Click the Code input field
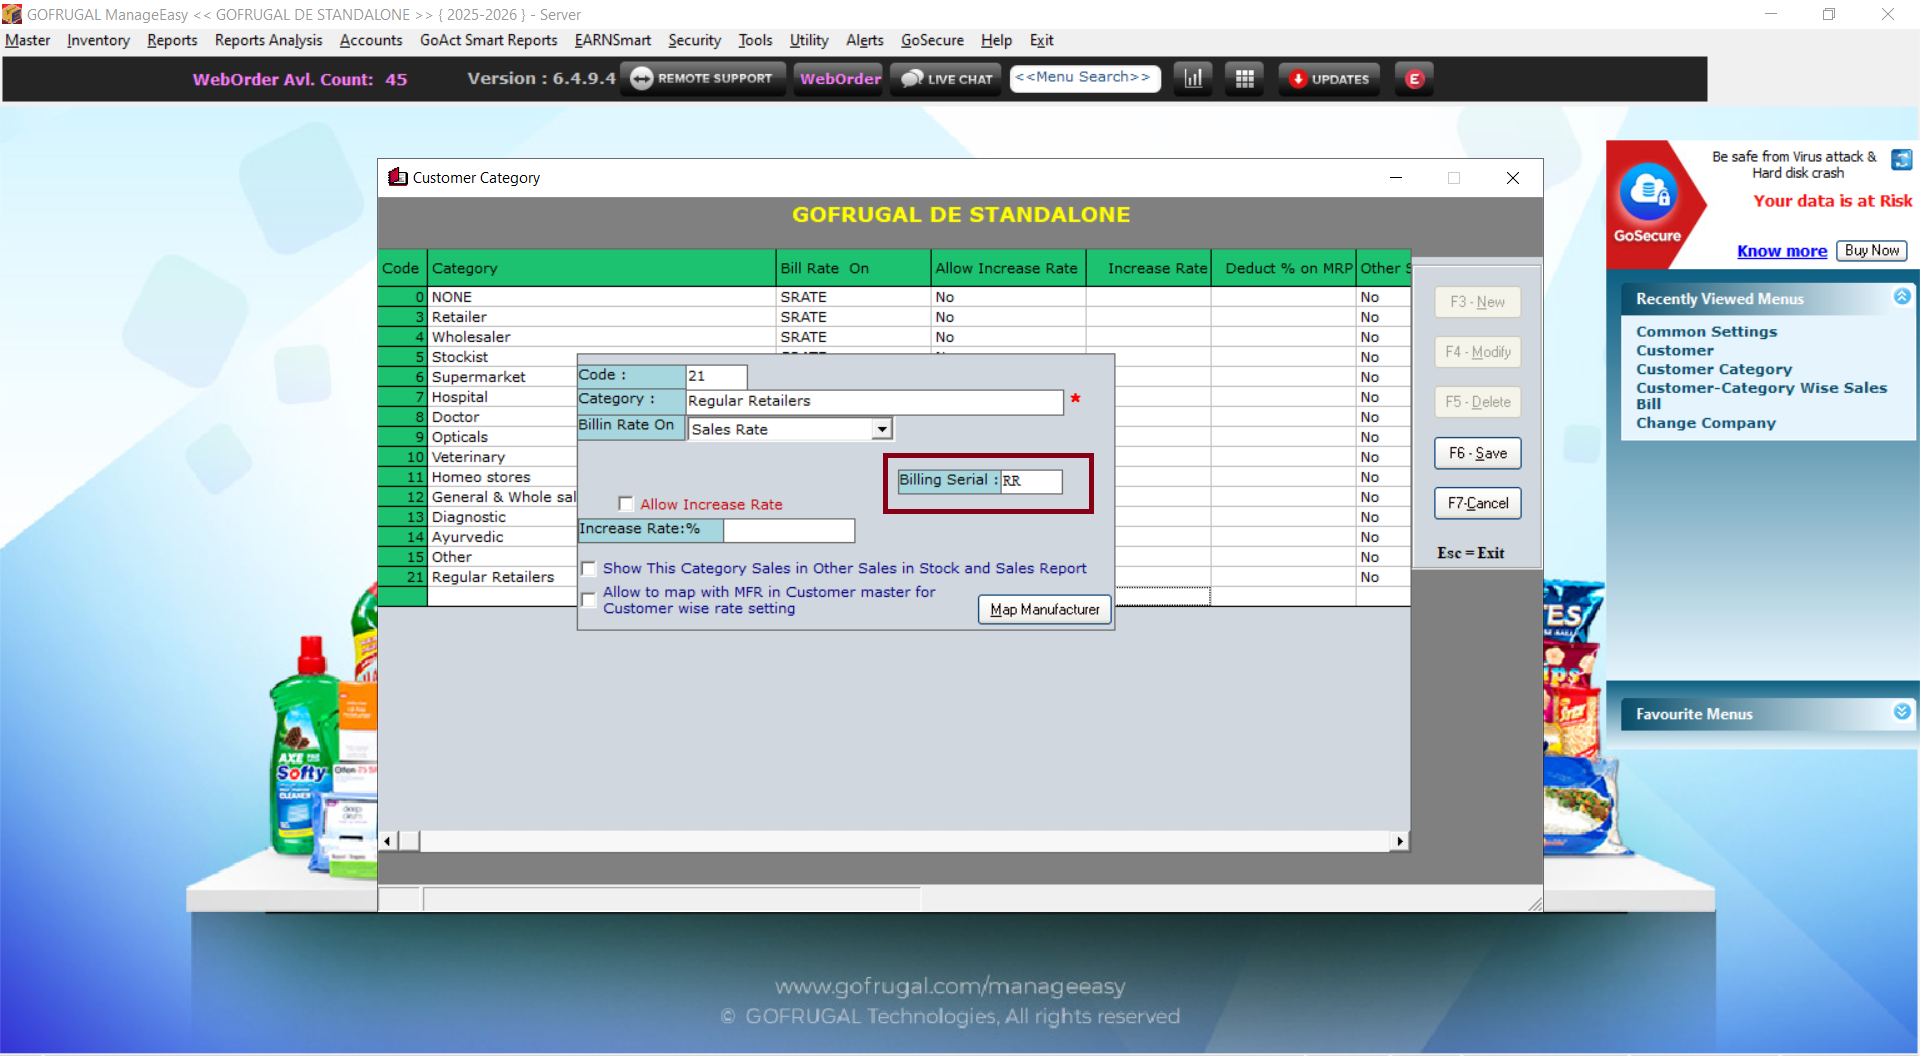This screenshot has width=1920, height=1056. point(716,376)
